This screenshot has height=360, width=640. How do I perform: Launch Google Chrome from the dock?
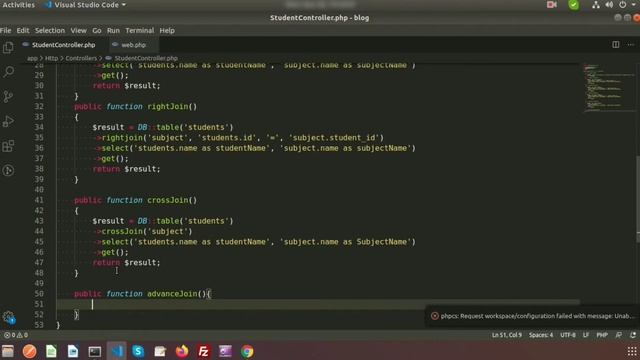pos(247,351)
